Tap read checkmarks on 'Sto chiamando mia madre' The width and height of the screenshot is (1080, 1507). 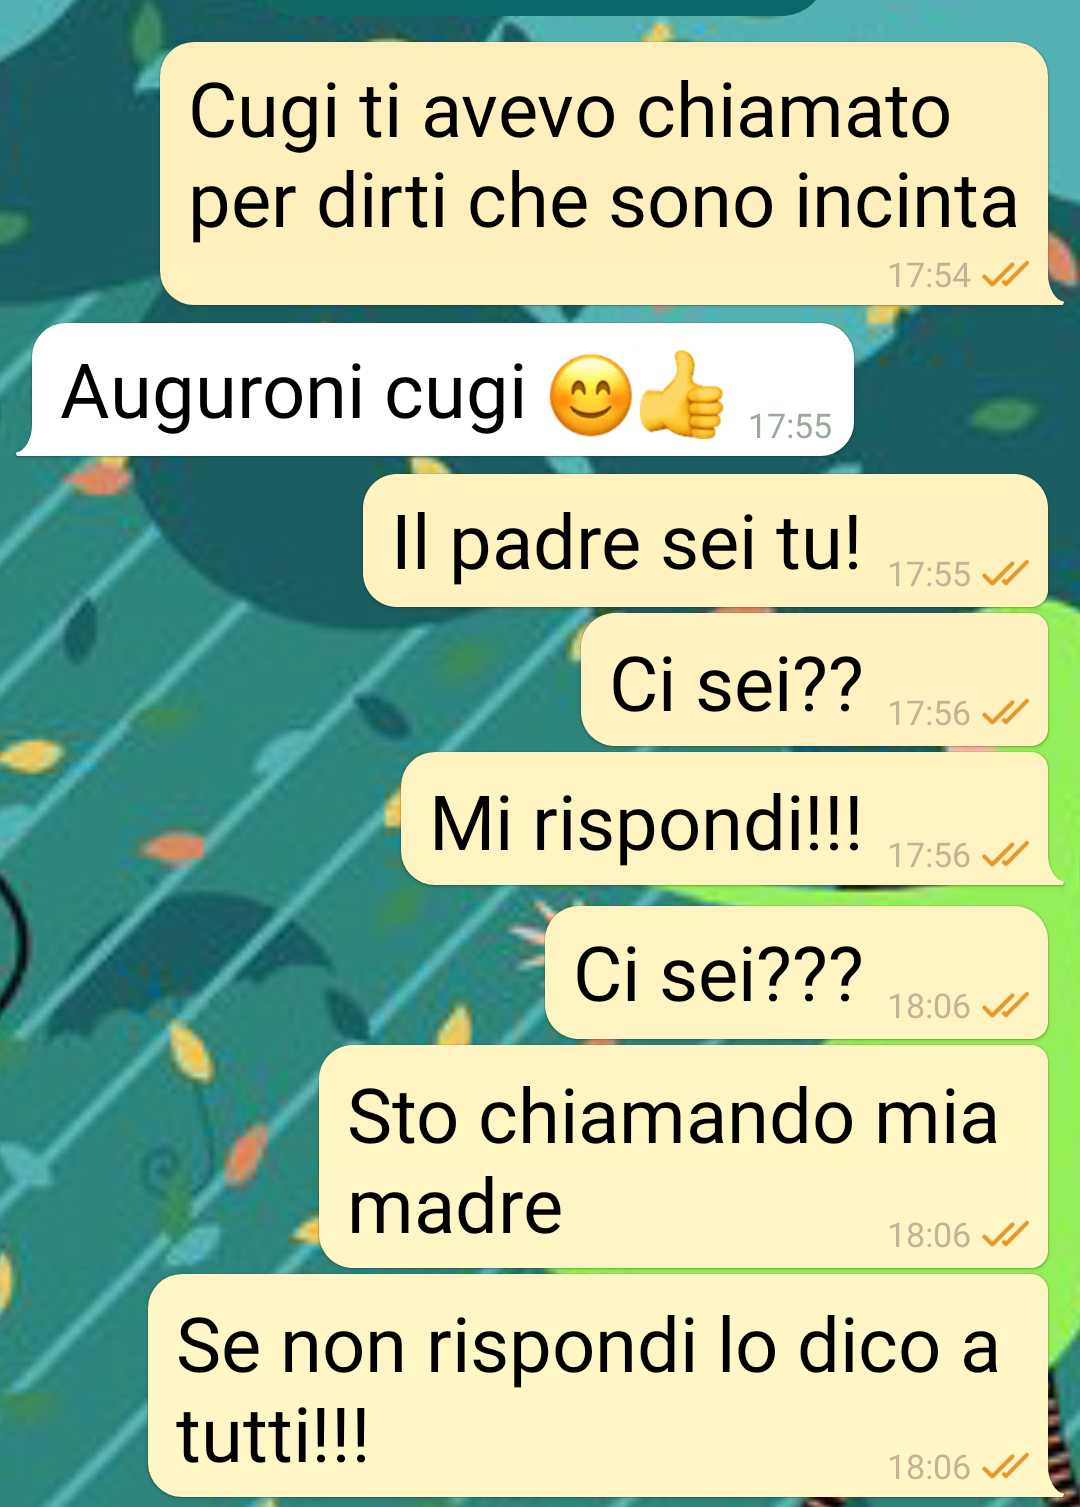coord(1005,1236)
